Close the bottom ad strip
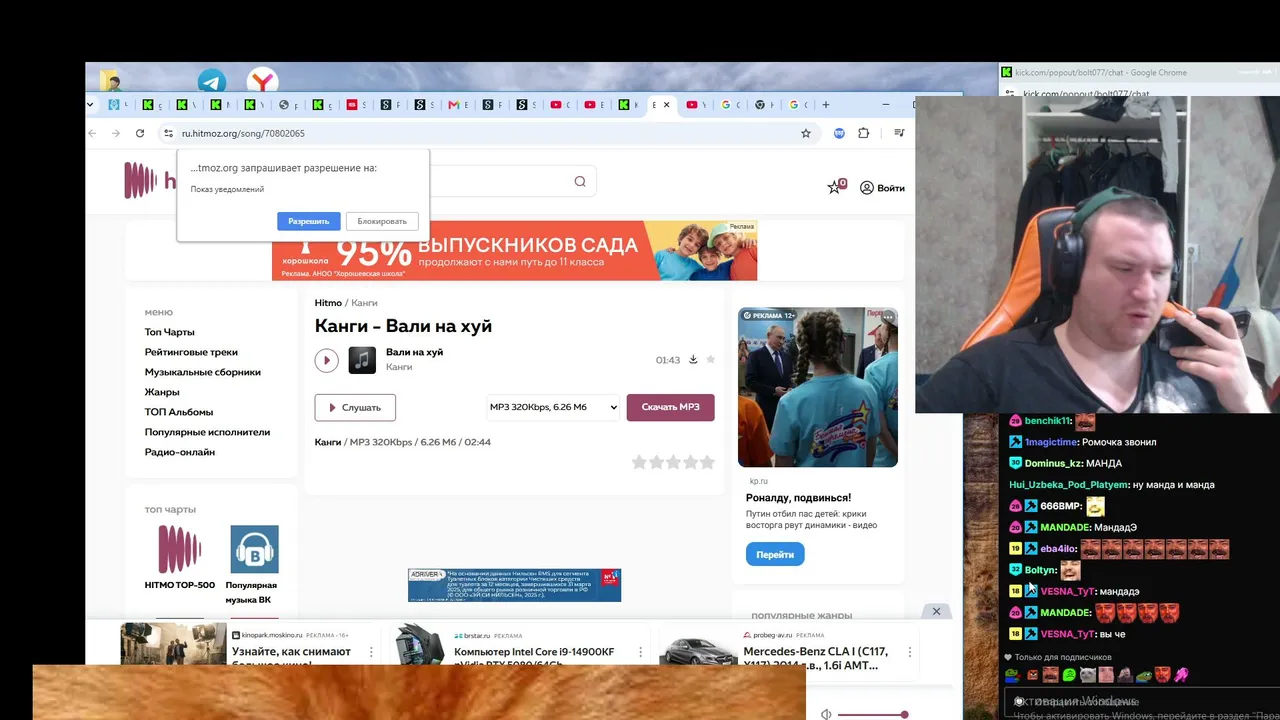The height and width of the screenshot is (720, 1280). coord(936,611)
